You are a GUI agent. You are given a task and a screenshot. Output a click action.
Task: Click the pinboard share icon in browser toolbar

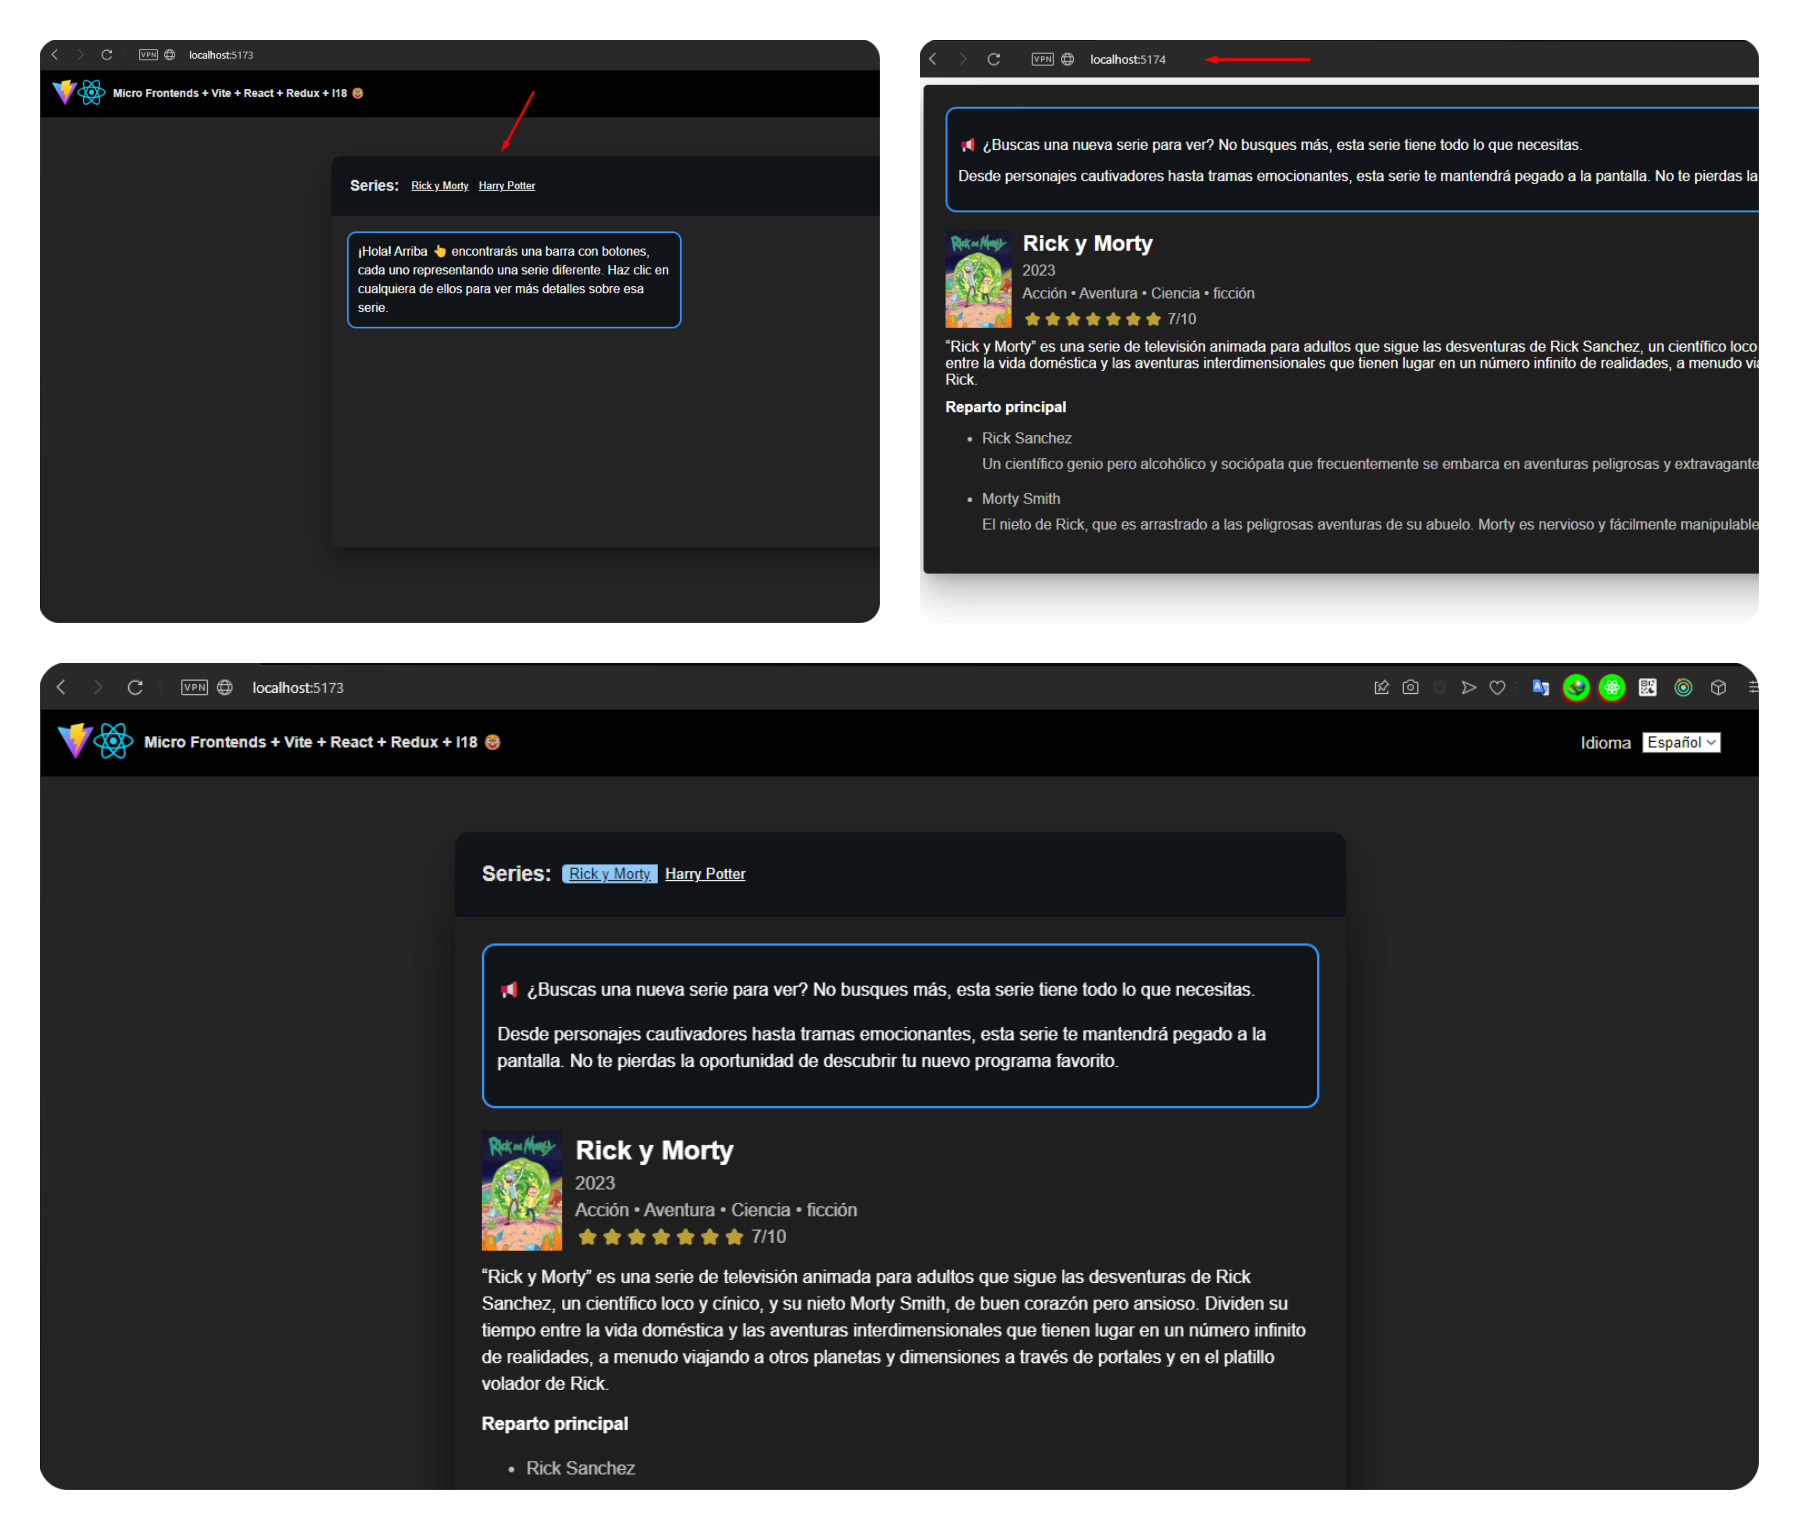point(1382,687)
